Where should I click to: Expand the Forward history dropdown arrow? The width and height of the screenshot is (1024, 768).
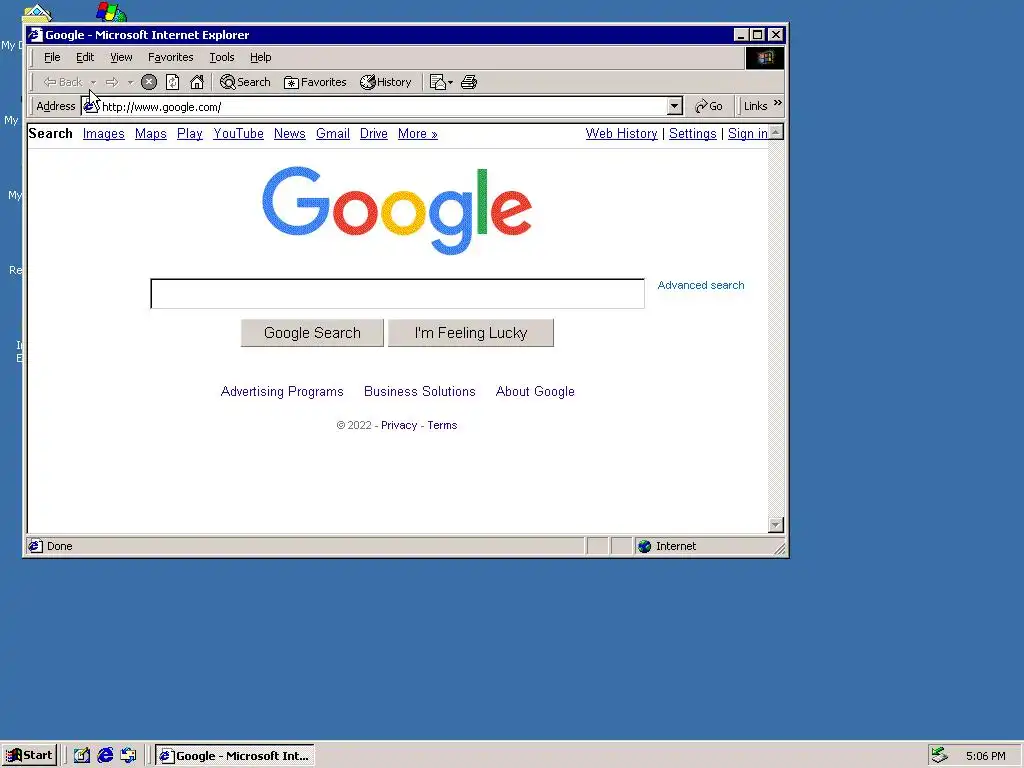coord(131,82)
